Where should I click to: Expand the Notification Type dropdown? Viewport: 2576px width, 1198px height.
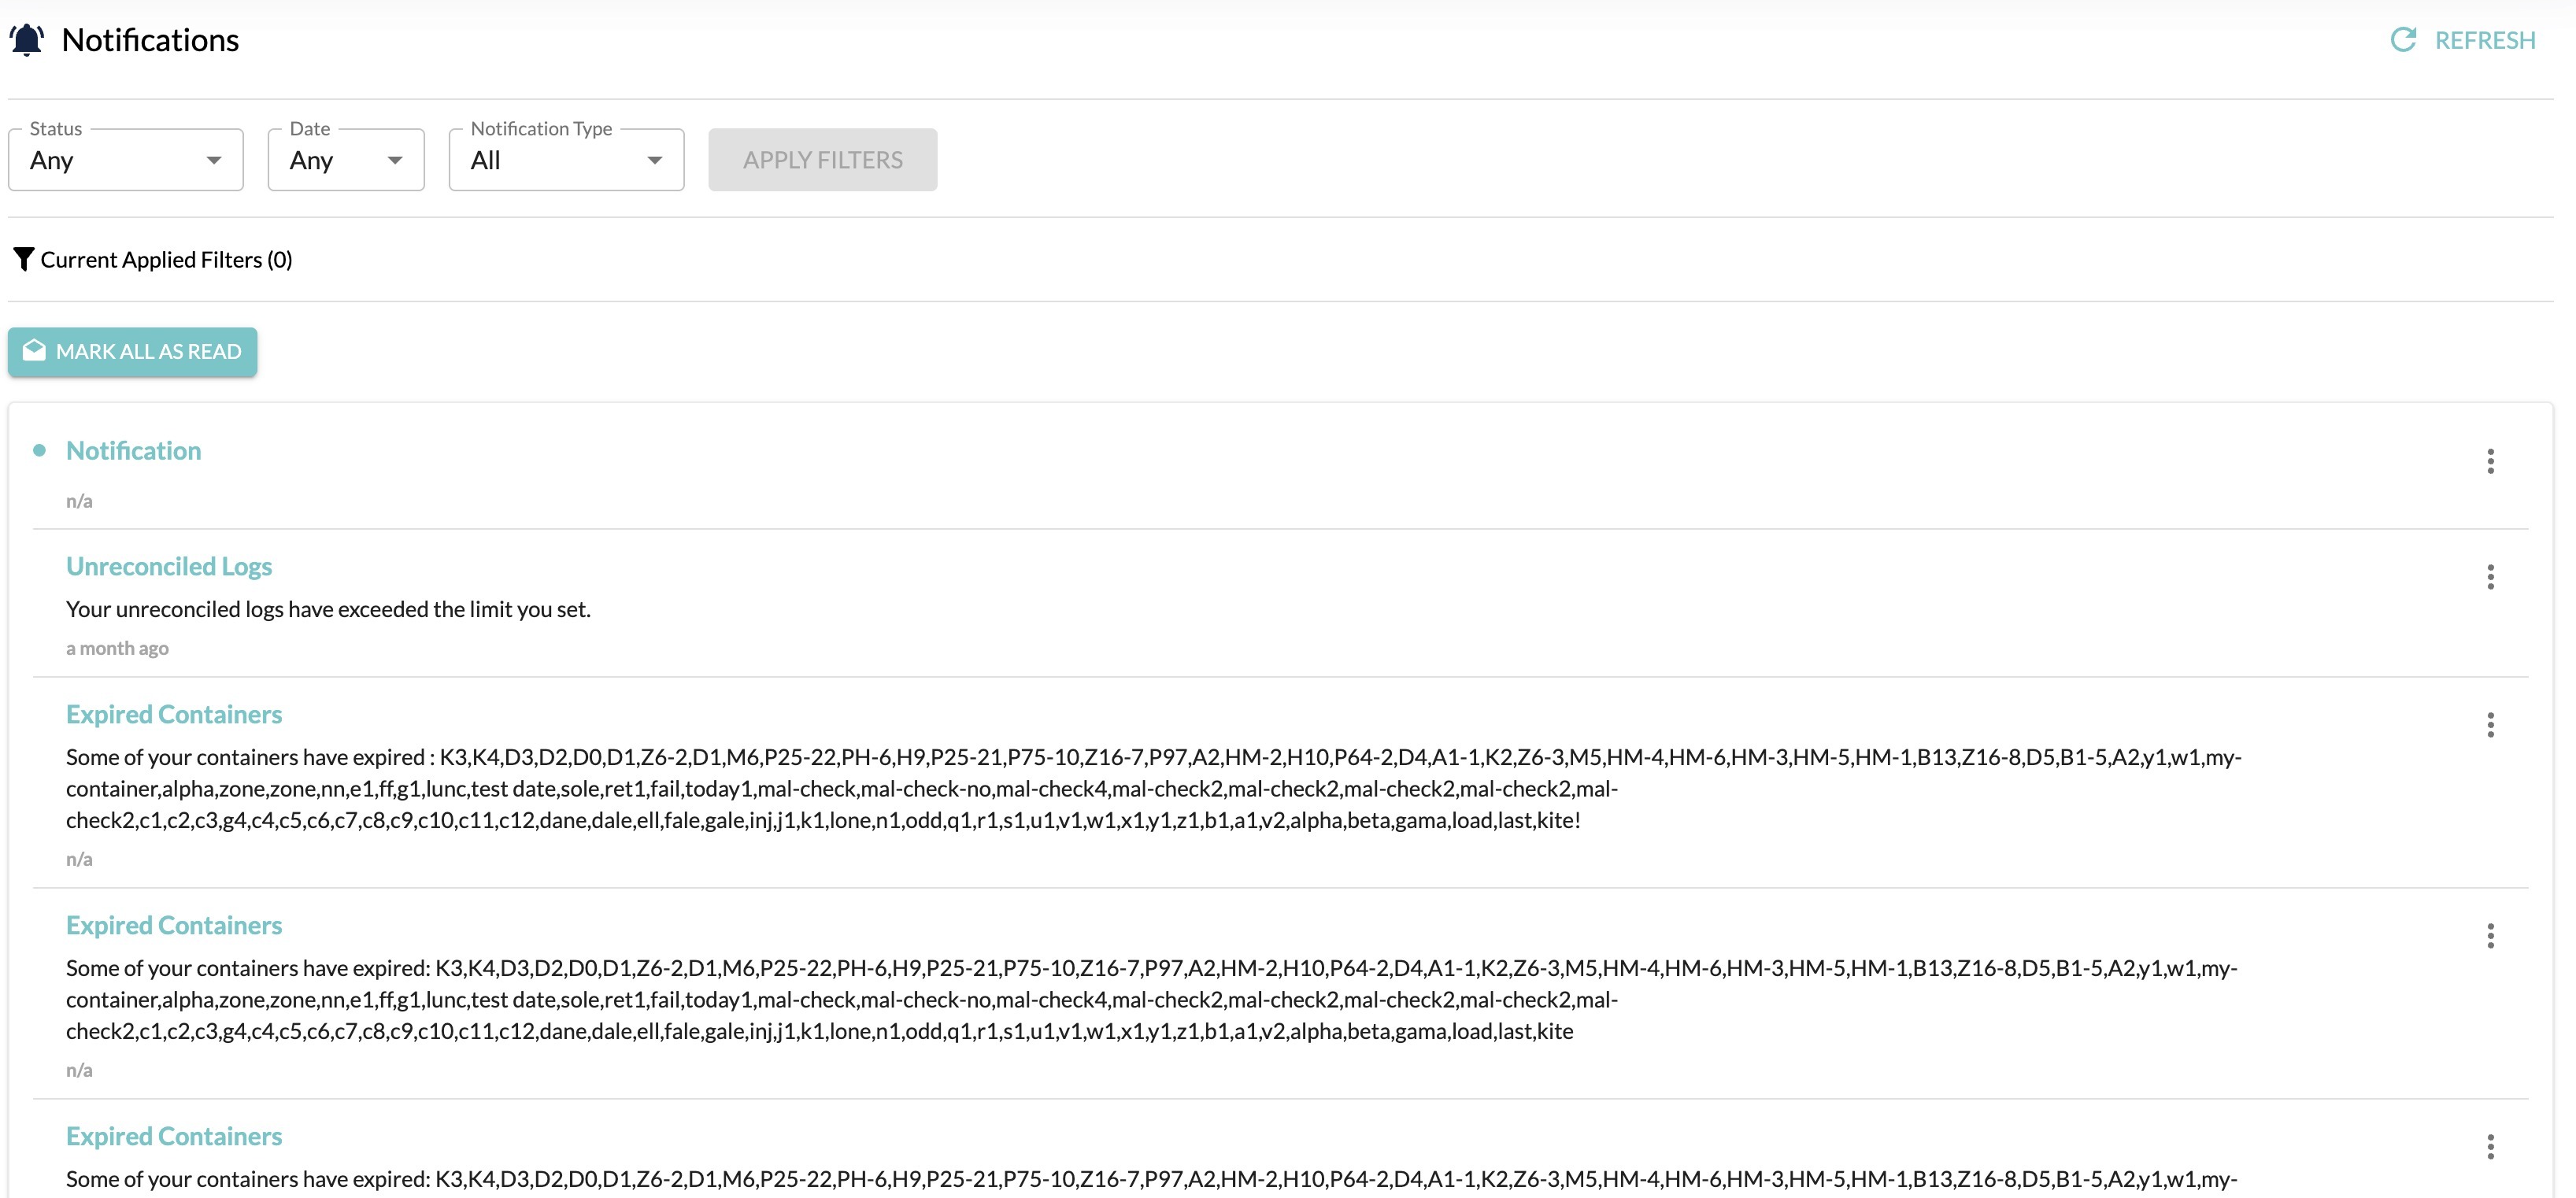pos(566,160)
